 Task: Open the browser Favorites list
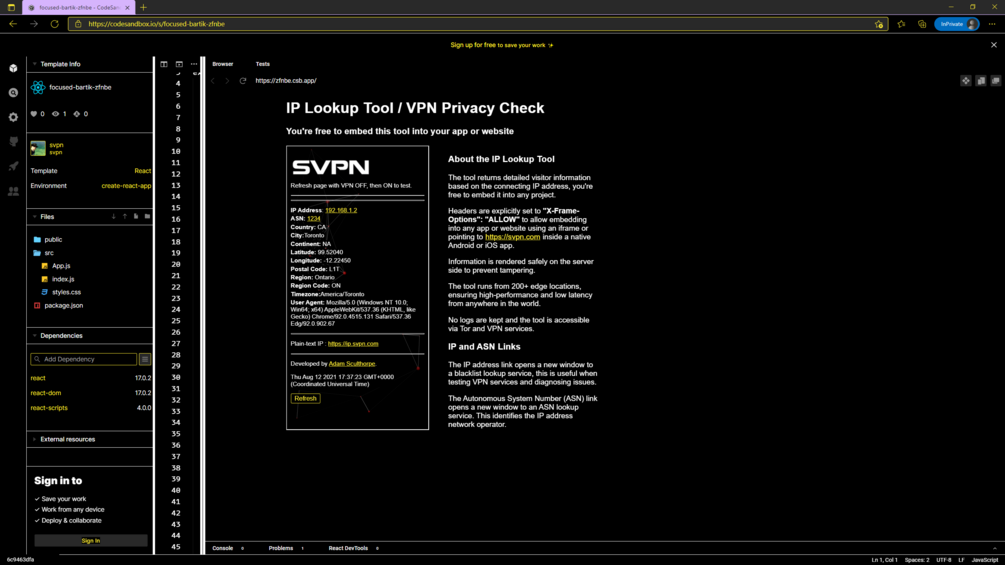[x=901, y=24]
